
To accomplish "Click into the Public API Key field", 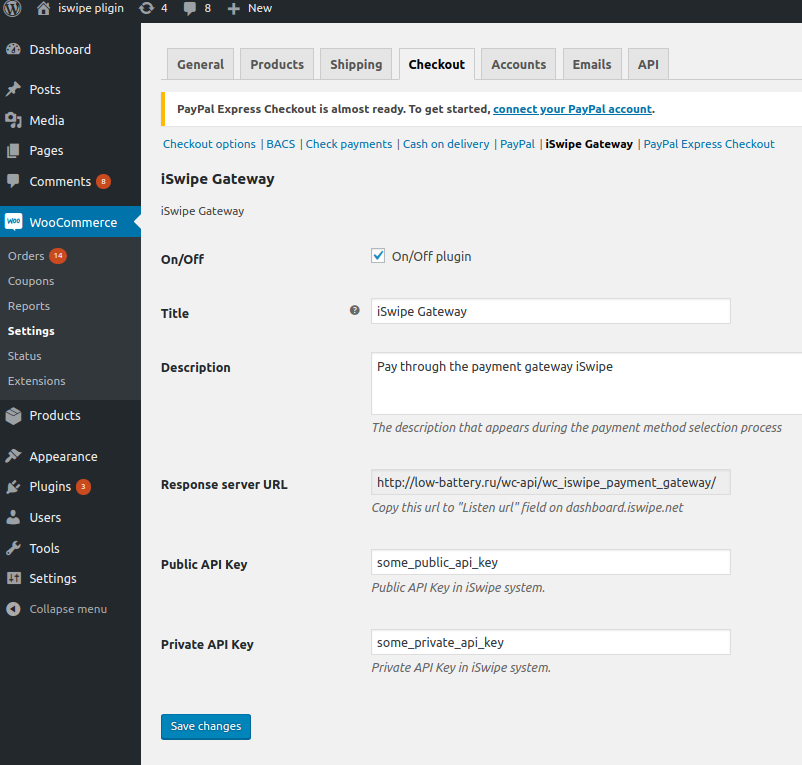I will click(551, 562).
